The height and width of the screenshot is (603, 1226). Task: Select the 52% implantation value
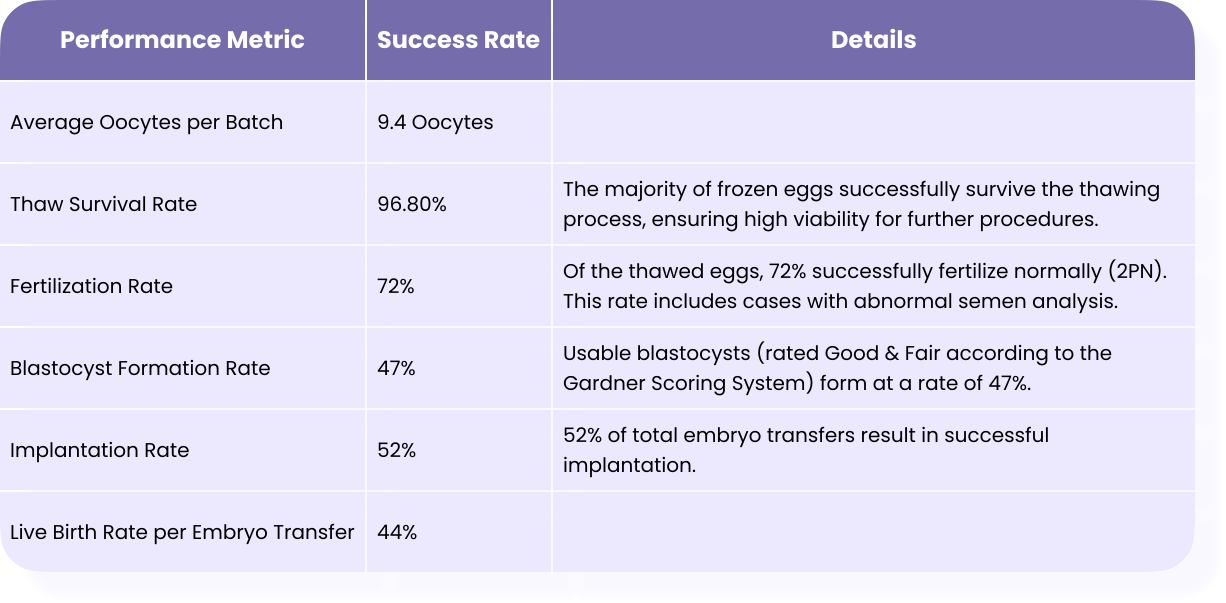[396, 451]
